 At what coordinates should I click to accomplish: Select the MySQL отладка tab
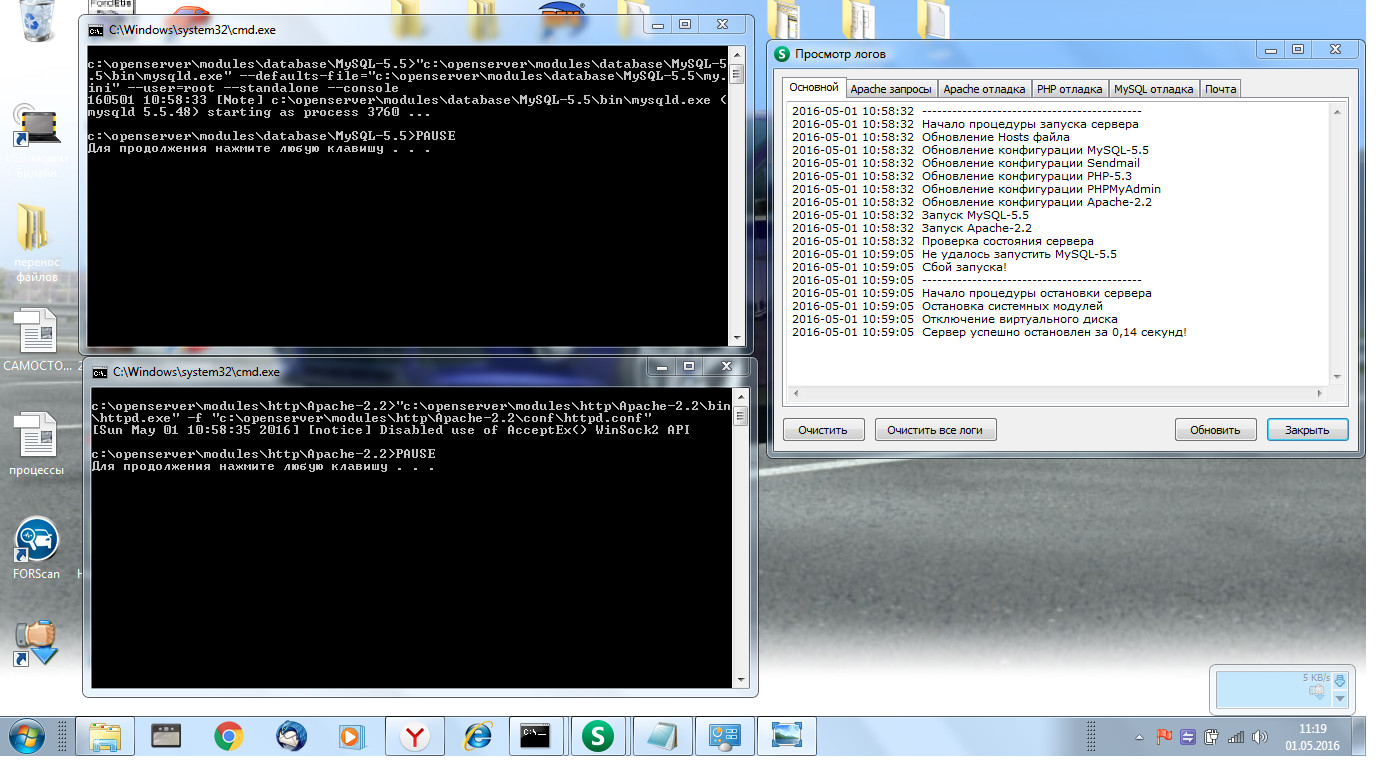[1153, 89]
